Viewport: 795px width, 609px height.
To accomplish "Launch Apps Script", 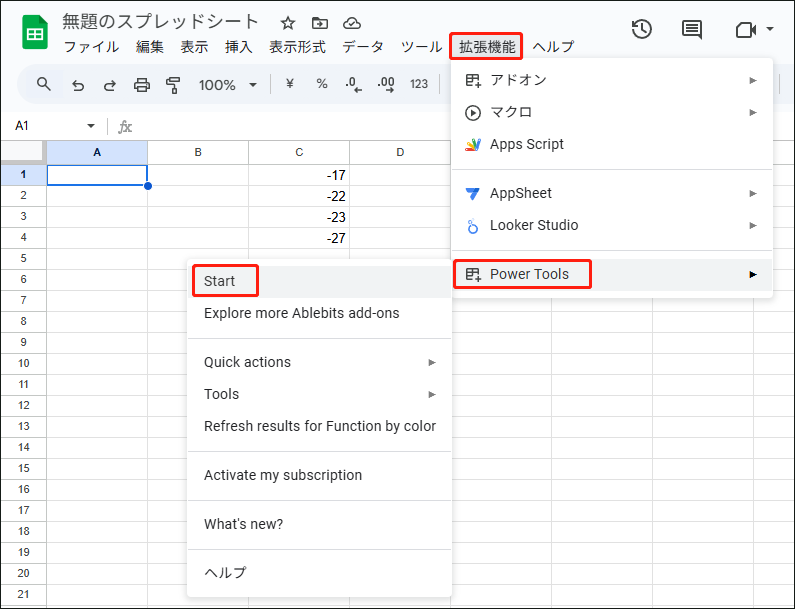I will tap(611, 144).
